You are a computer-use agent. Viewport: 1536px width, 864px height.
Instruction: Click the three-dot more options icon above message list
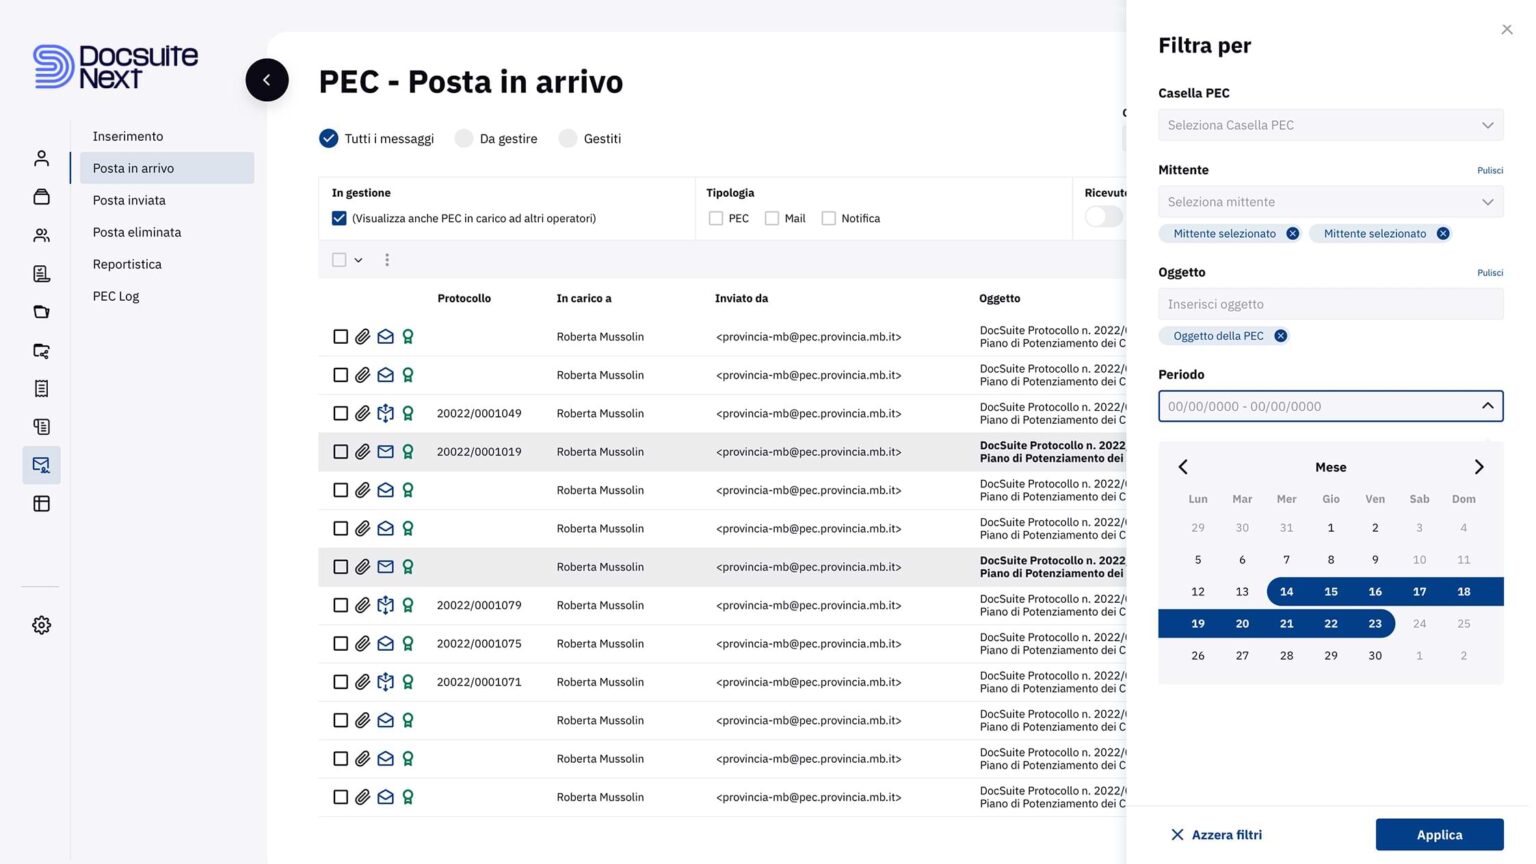[387, 259]
